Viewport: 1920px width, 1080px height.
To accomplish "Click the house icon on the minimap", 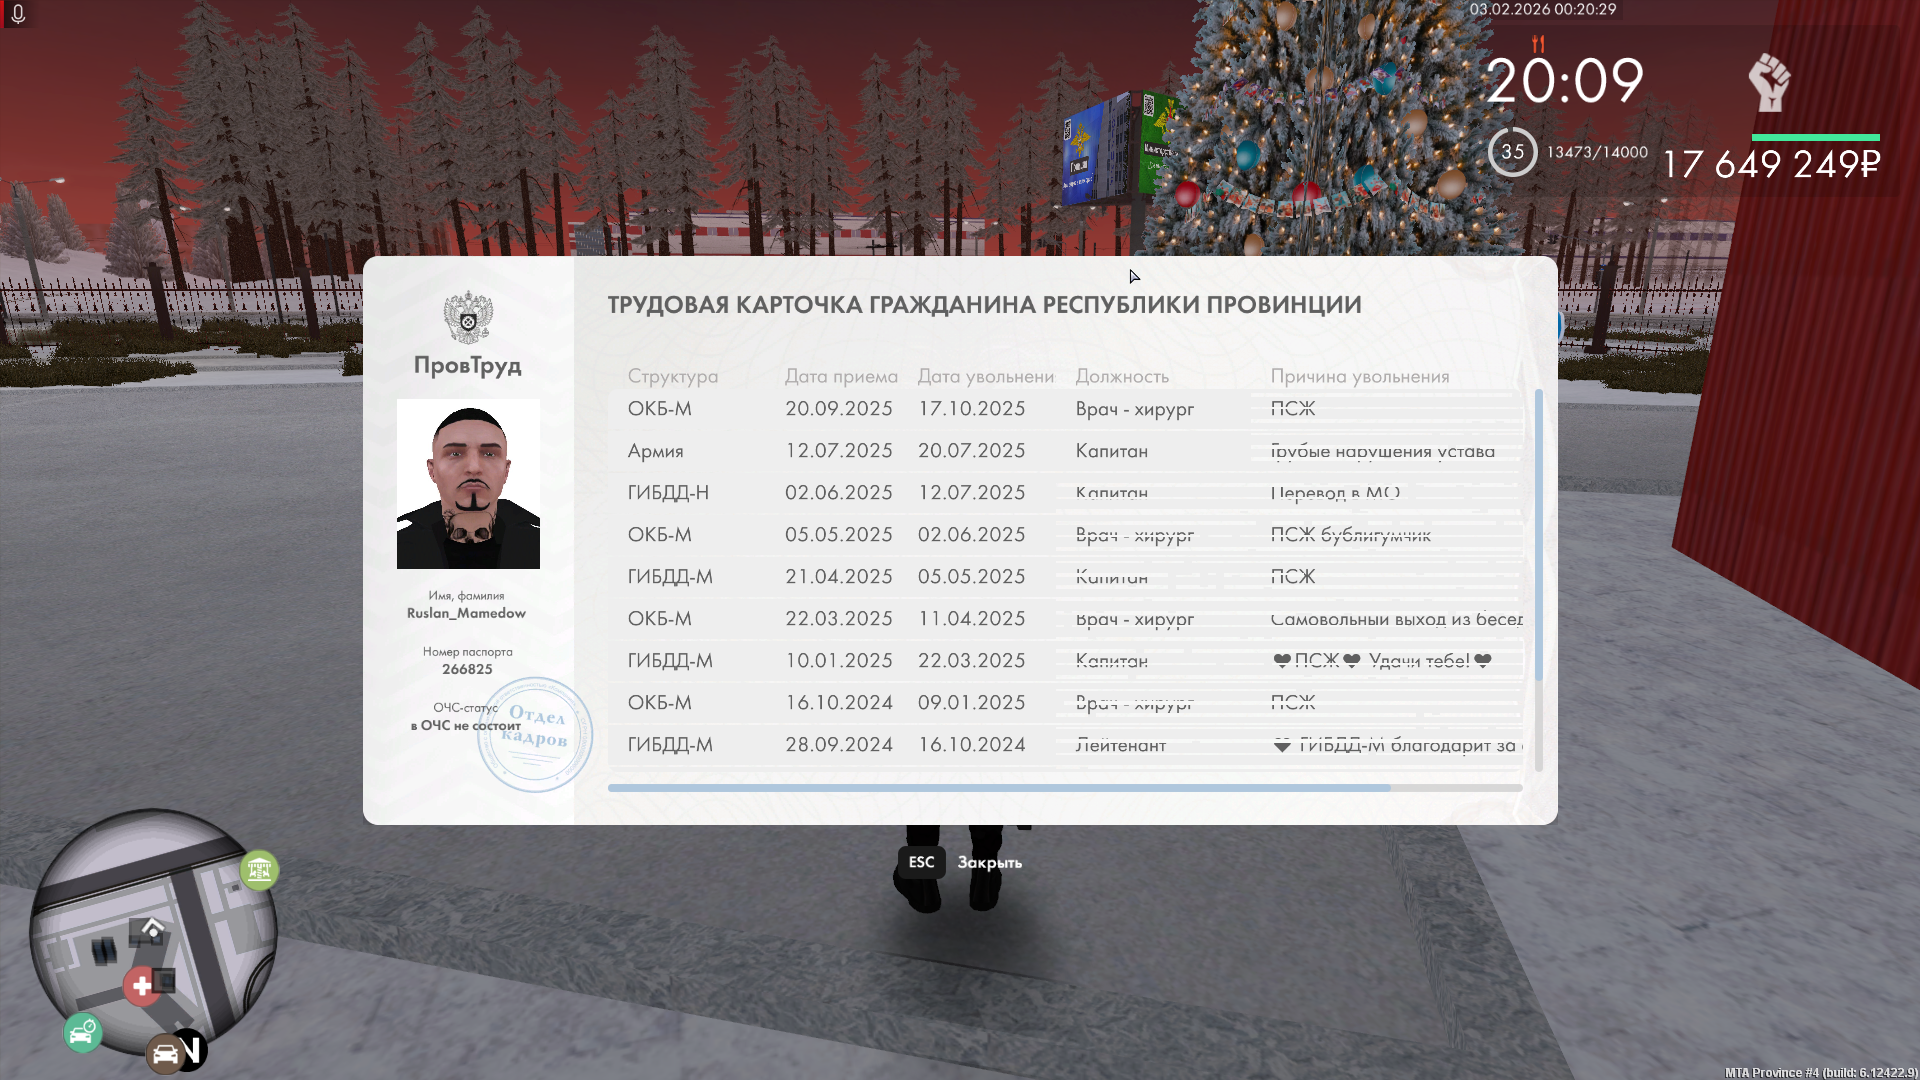I will click(x=152, y=928).
